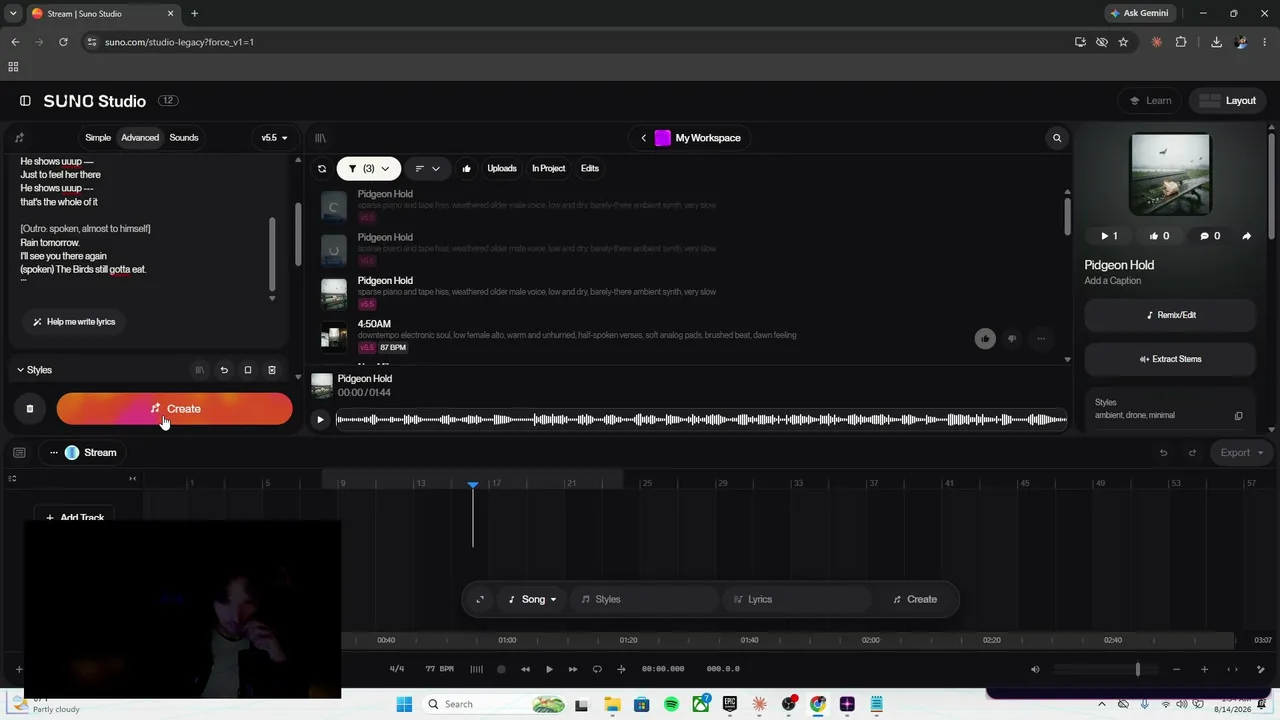Open the Song type dropdown
The image size is (1280, 720).
pos(532,600)
